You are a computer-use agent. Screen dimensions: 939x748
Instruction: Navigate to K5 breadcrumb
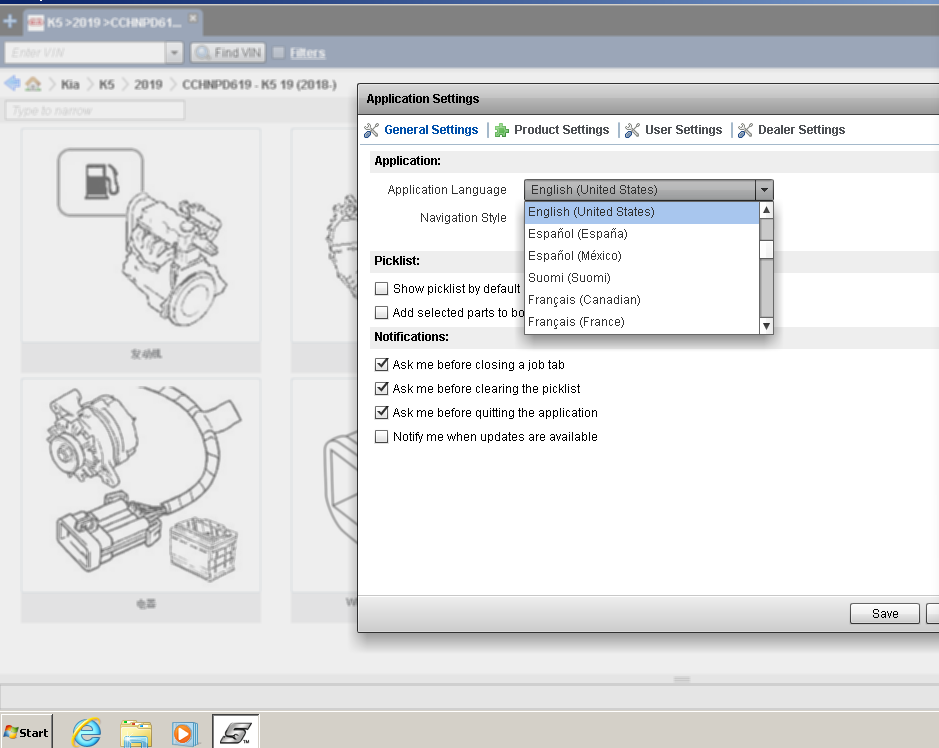[x=107, y=84]
